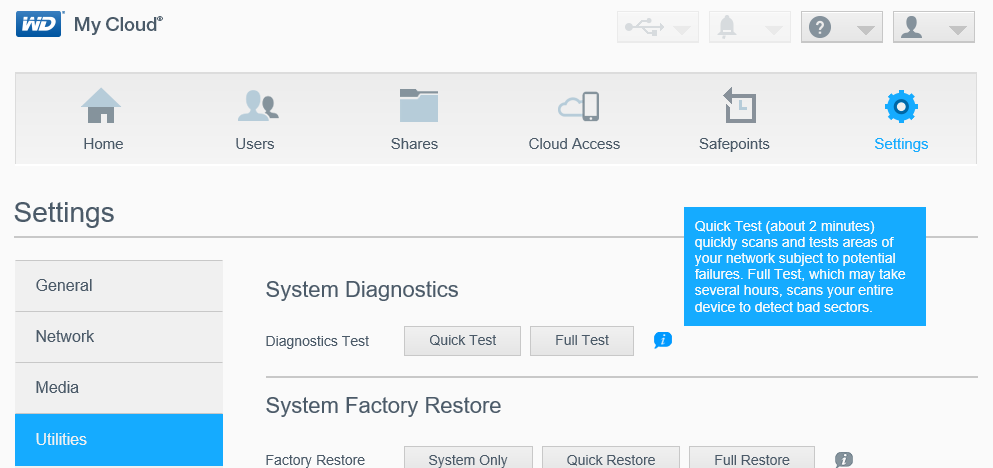Click the System Only restore button

(468, 459)
